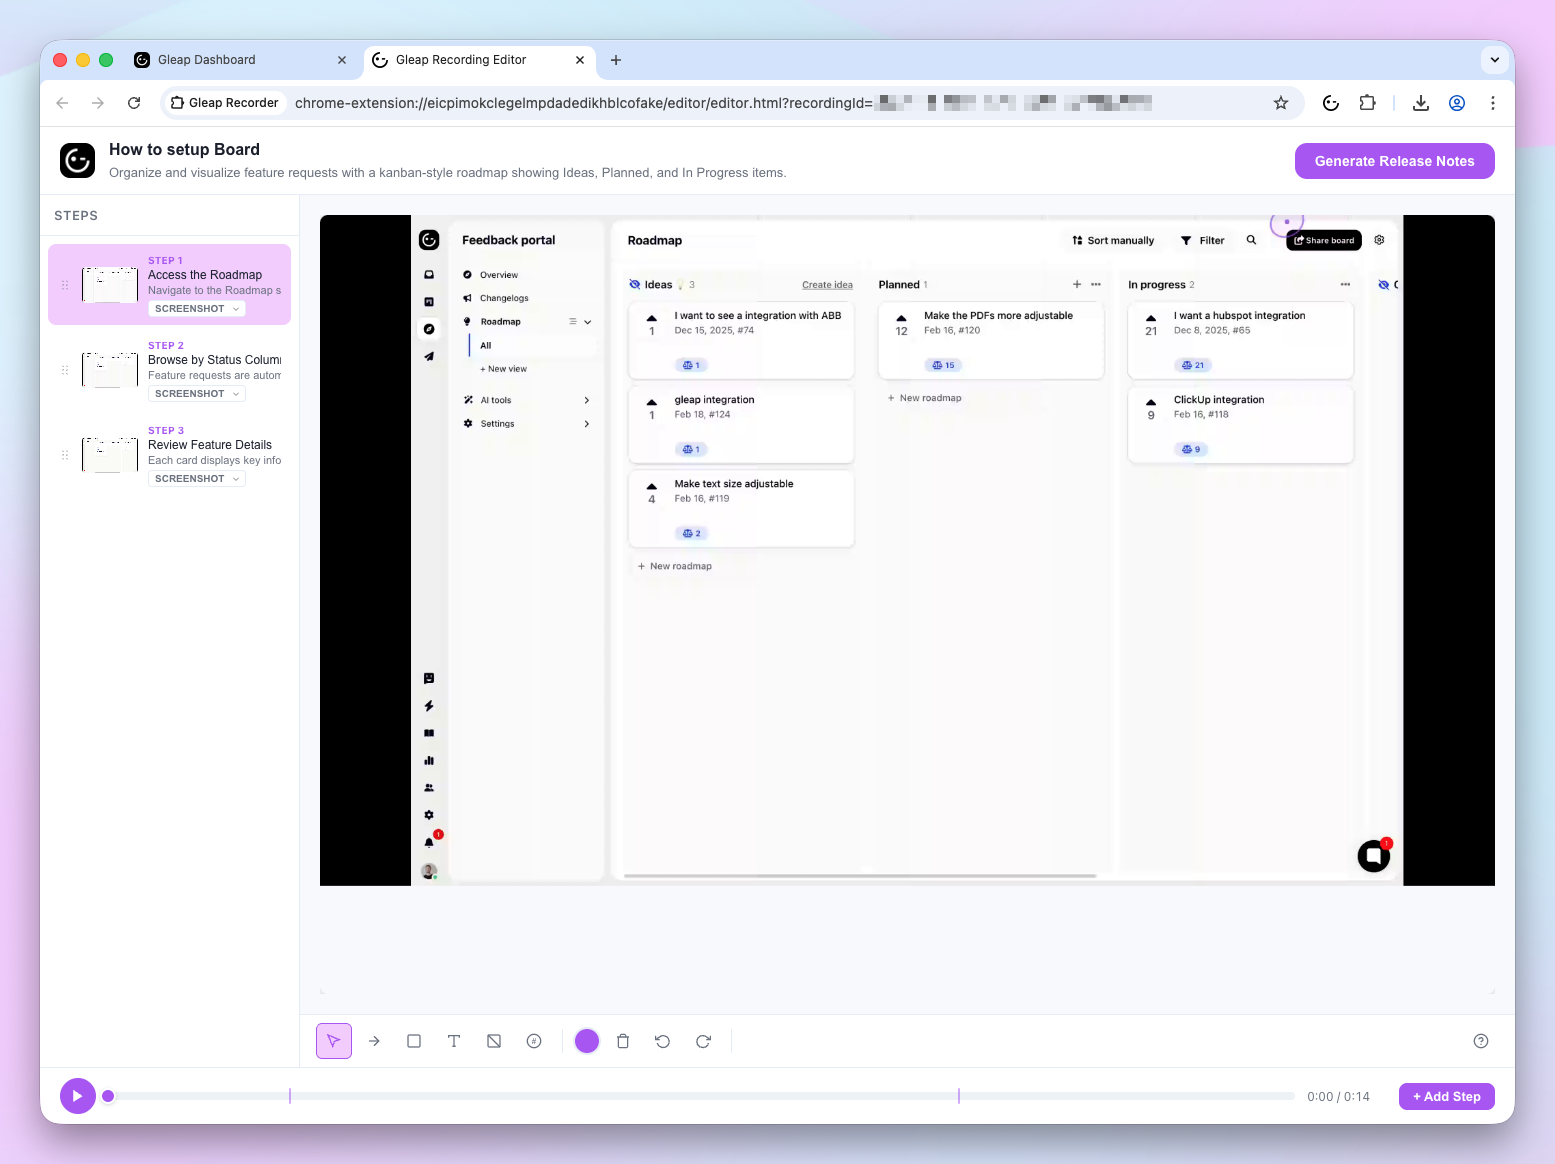The height and width of the screenshot is (1164, 1555).
Task: Upvote the 'ClickUp integration' card
Action: tap(1151, 403)
